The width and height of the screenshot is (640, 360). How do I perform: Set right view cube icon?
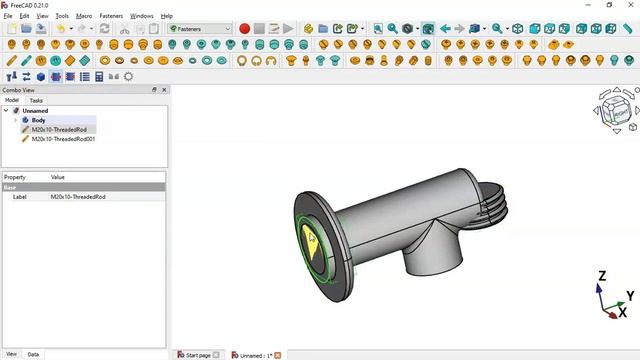point(564,29)
